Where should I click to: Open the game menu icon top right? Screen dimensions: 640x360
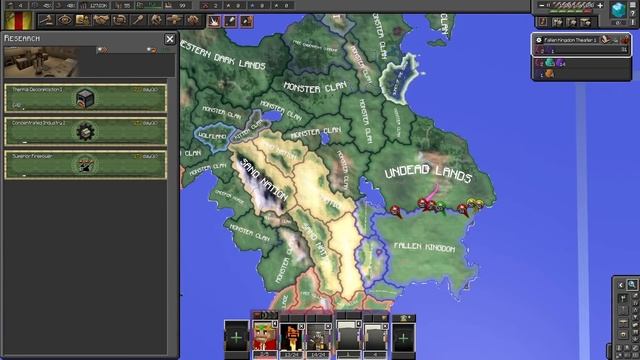633,5
